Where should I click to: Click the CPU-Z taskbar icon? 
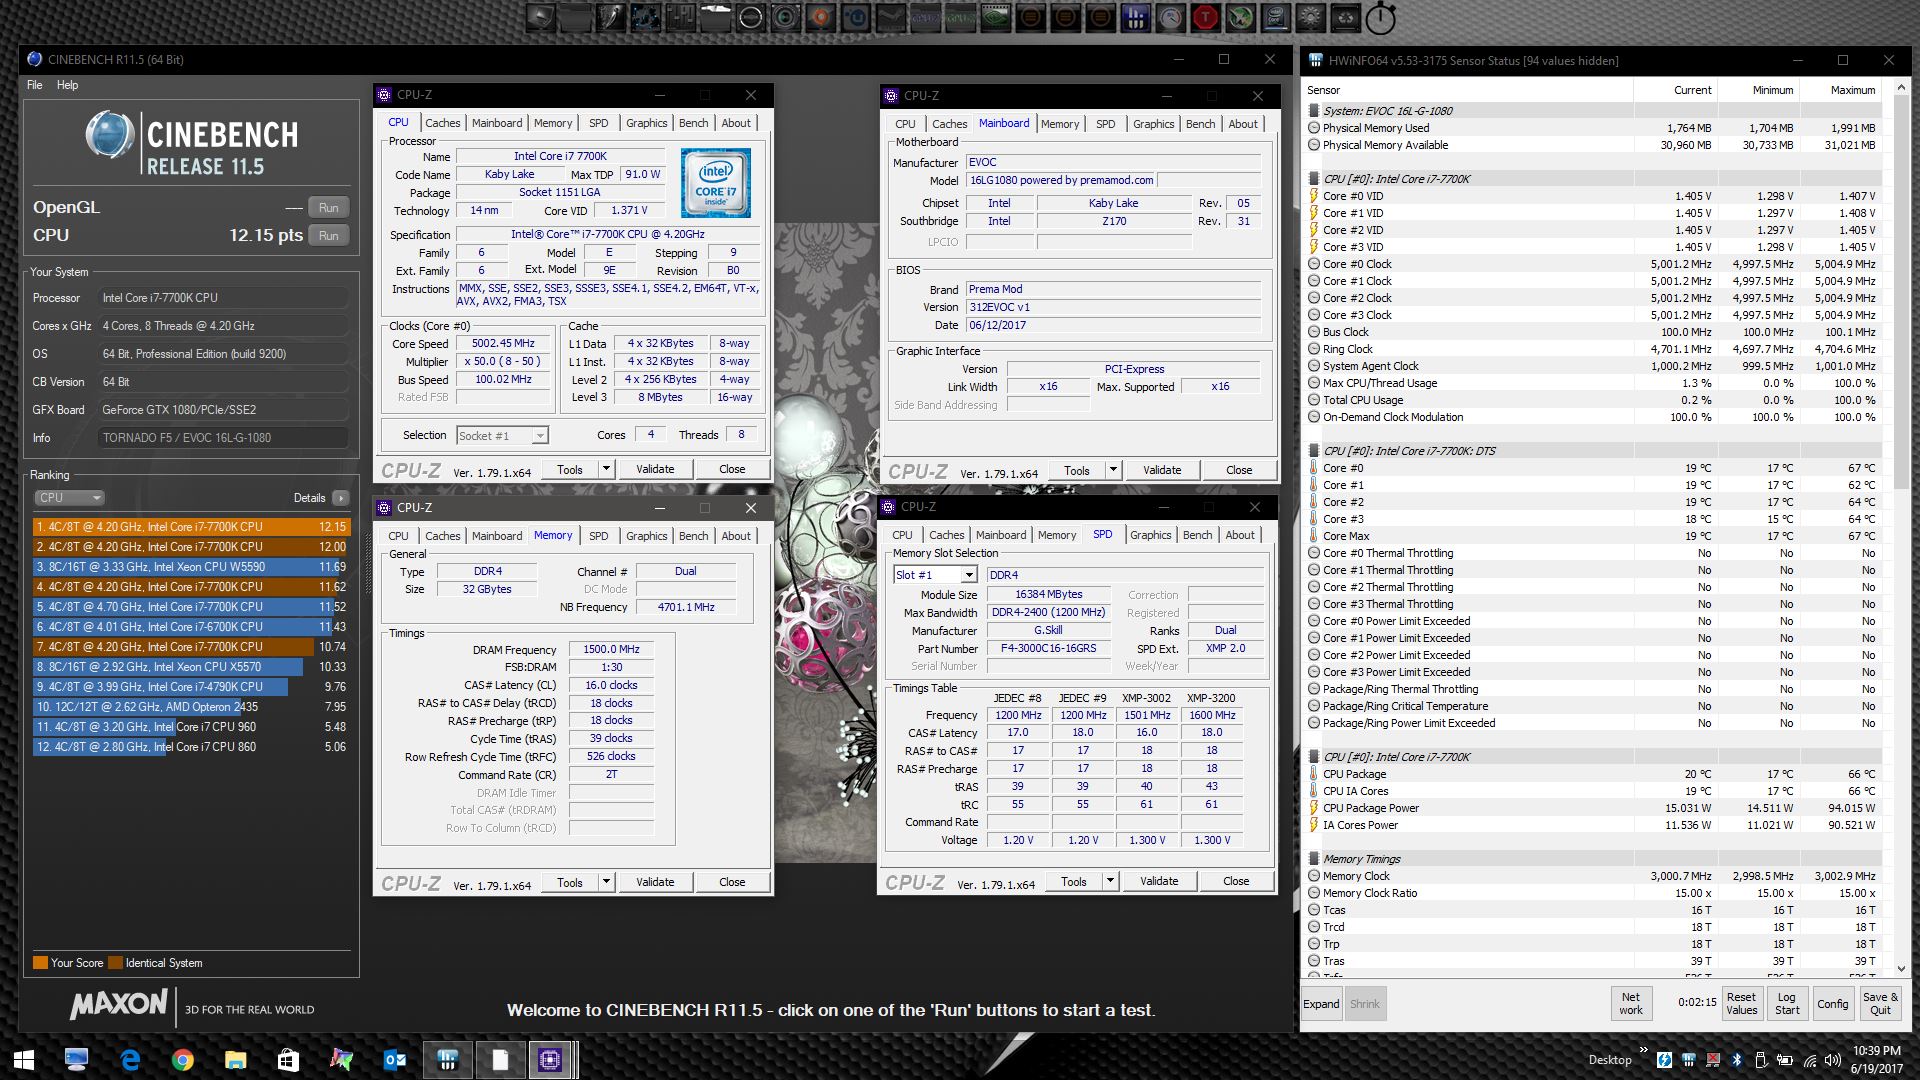point(549,1059)
